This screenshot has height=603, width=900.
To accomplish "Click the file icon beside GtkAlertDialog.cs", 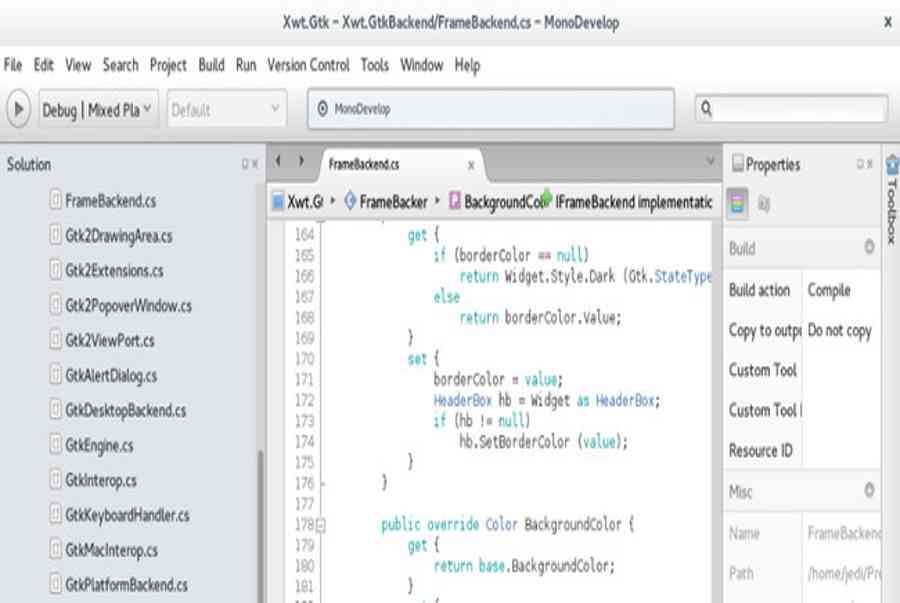I will point(56,375).
